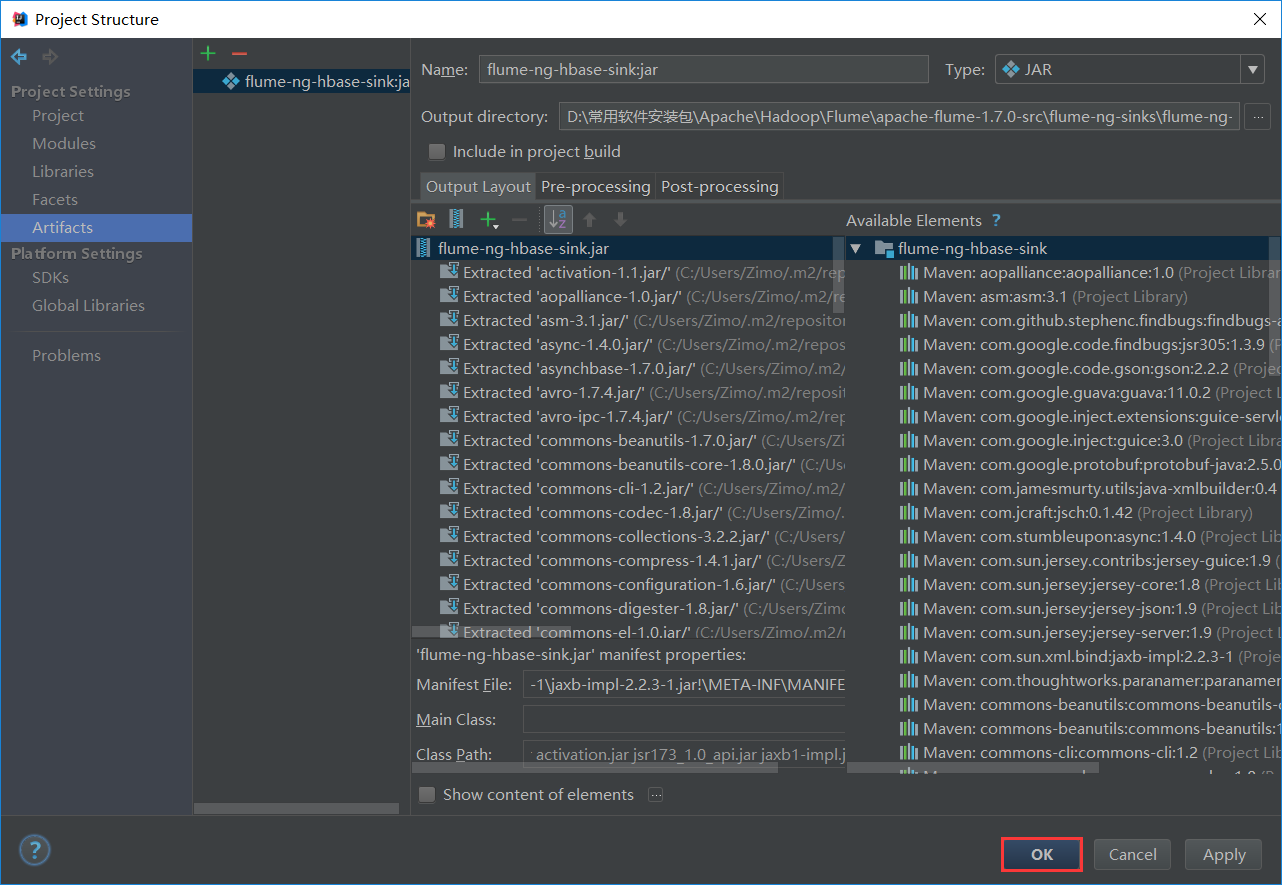Click the module folder icon of flume-ng-hbase-sink
Screen dimensions: 1282x885
click(883, 248)
